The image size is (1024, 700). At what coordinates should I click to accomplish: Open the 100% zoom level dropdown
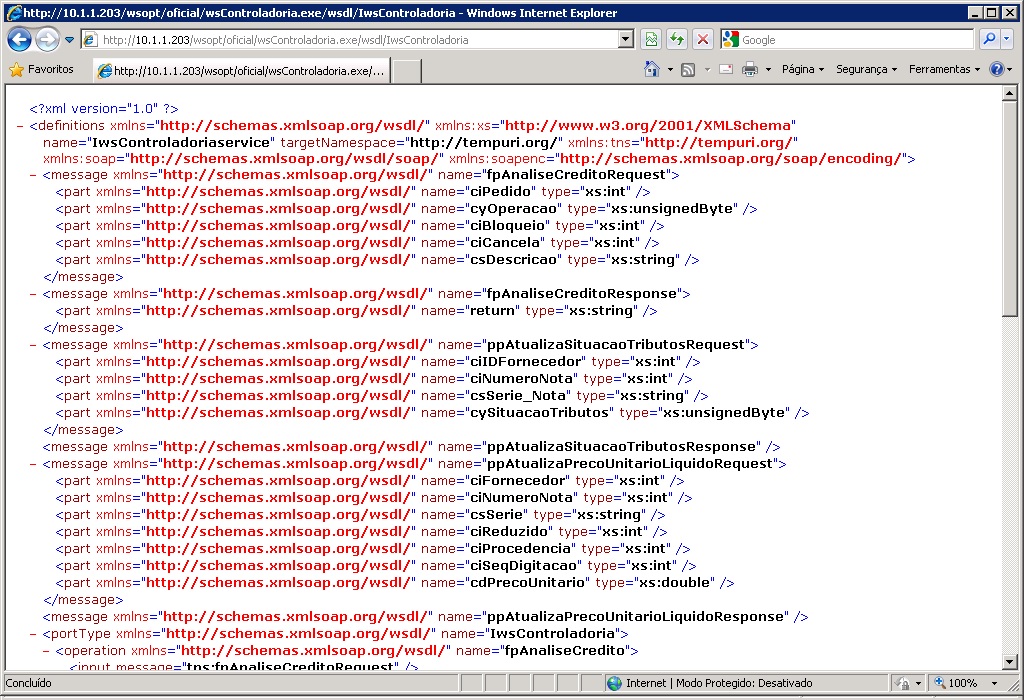tap(994, 683)
